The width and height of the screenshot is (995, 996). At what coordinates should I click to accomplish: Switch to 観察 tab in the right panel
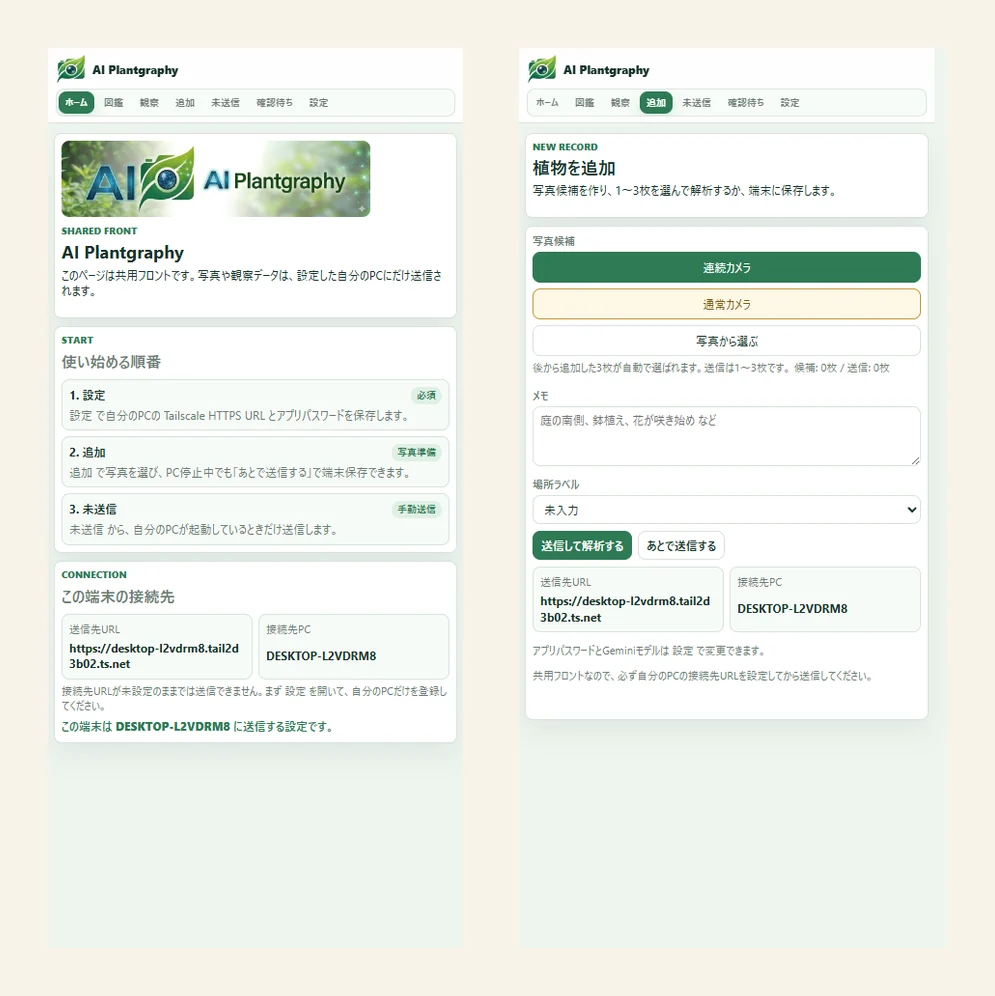click(x=620, y=102)
